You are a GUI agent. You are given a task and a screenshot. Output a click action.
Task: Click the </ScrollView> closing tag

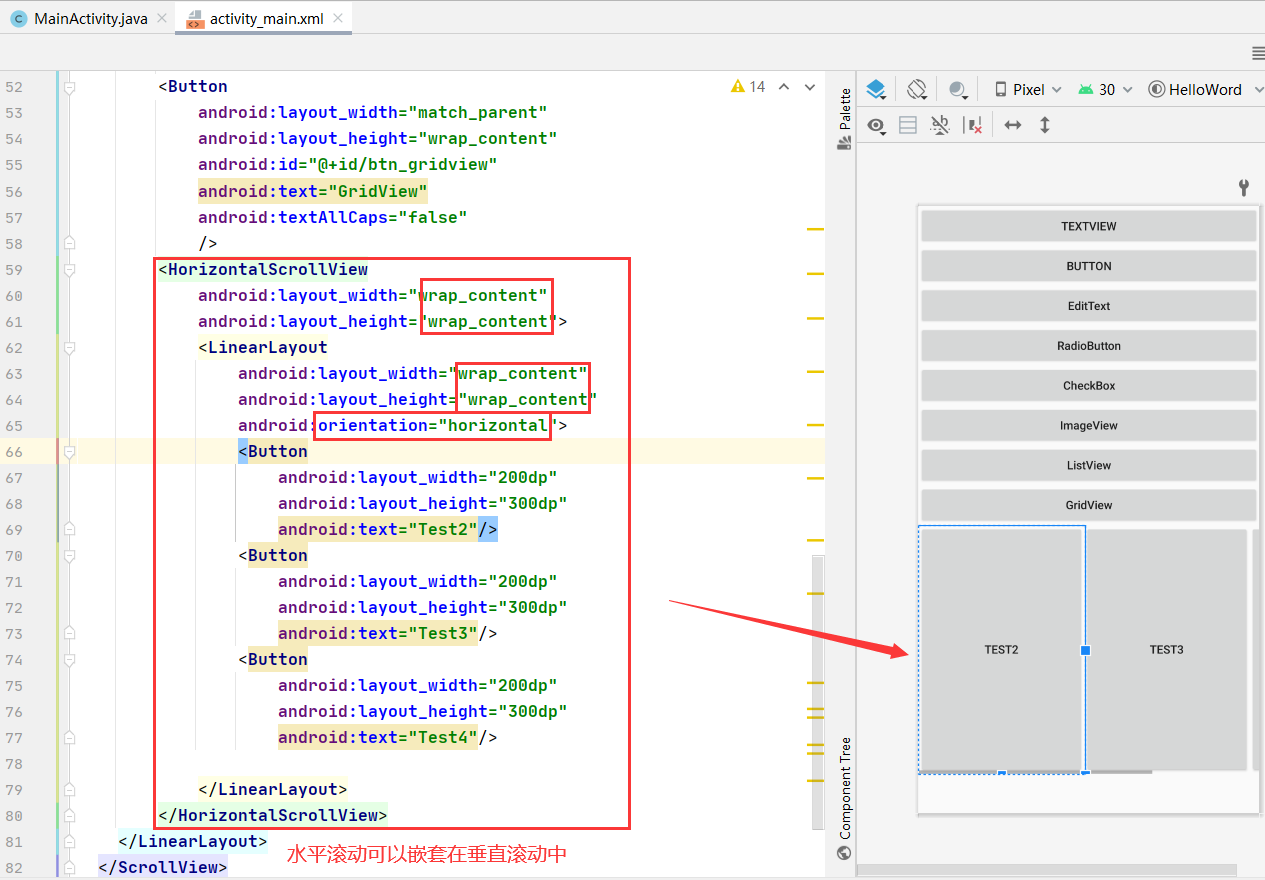click(163, 867)
